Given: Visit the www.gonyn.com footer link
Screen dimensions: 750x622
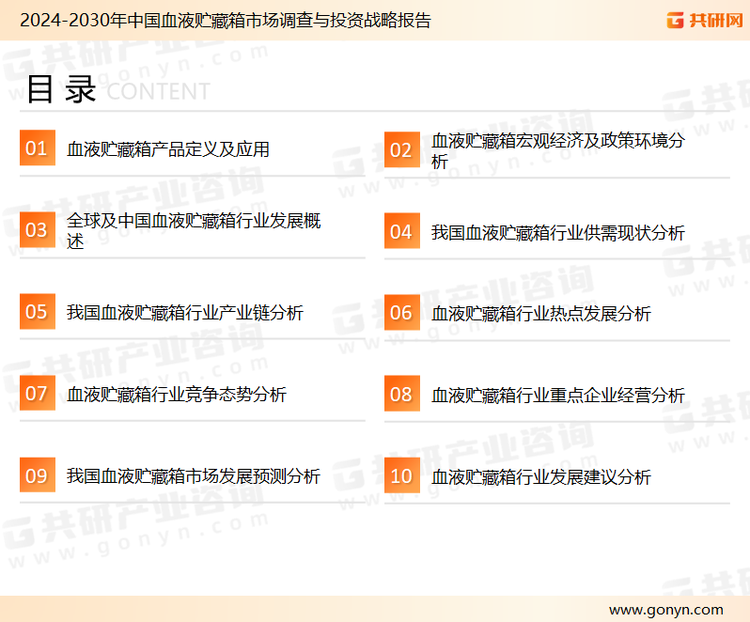Looking at the screenshot, I should [x=666, y=610].
